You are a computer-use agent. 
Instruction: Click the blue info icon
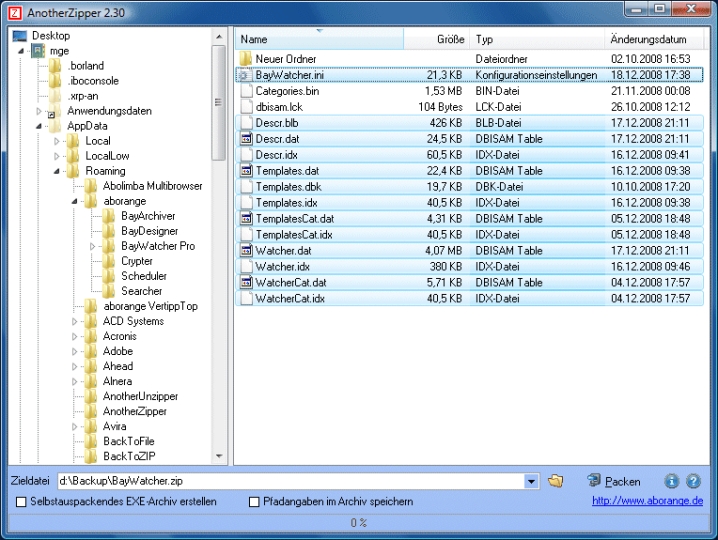click(x=672, y=481)
